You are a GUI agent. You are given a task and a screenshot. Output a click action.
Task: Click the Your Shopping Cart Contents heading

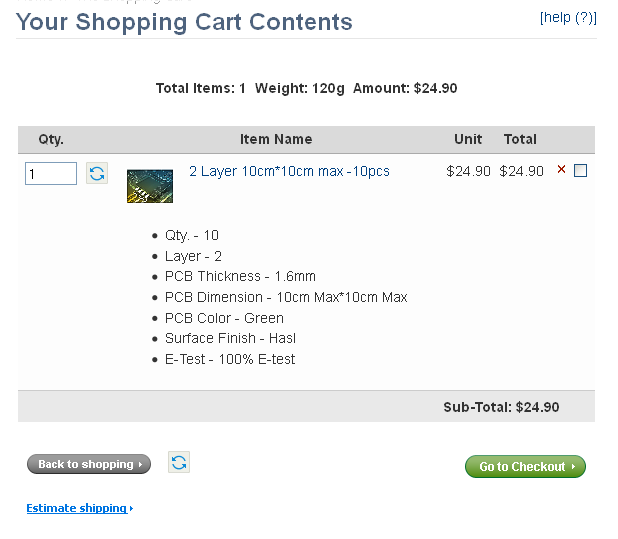[x=184, y=22]
